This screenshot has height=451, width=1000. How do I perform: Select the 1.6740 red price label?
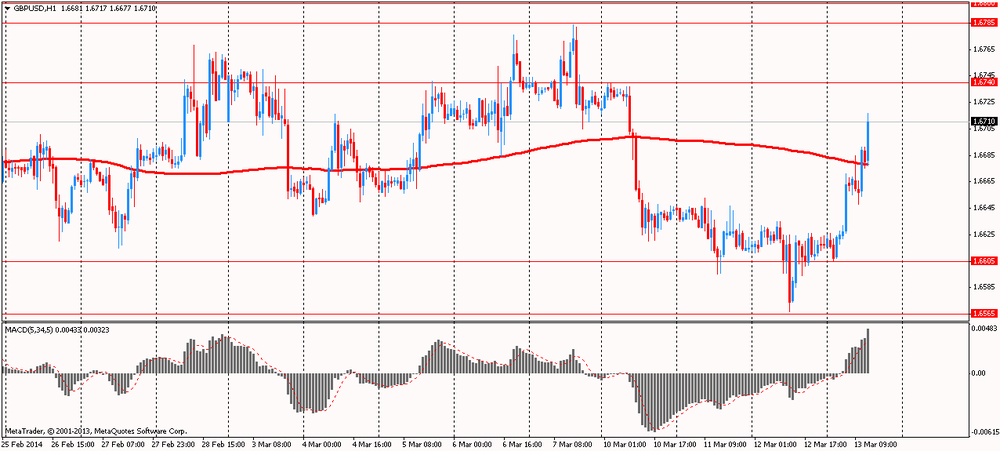[x=983, y=84]
